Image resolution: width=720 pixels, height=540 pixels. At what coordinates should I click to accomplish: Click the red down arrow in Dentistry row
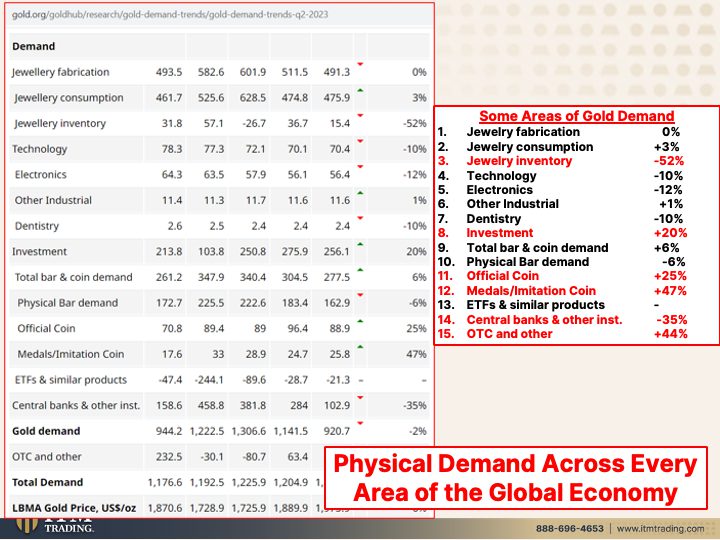pos(360,218)
